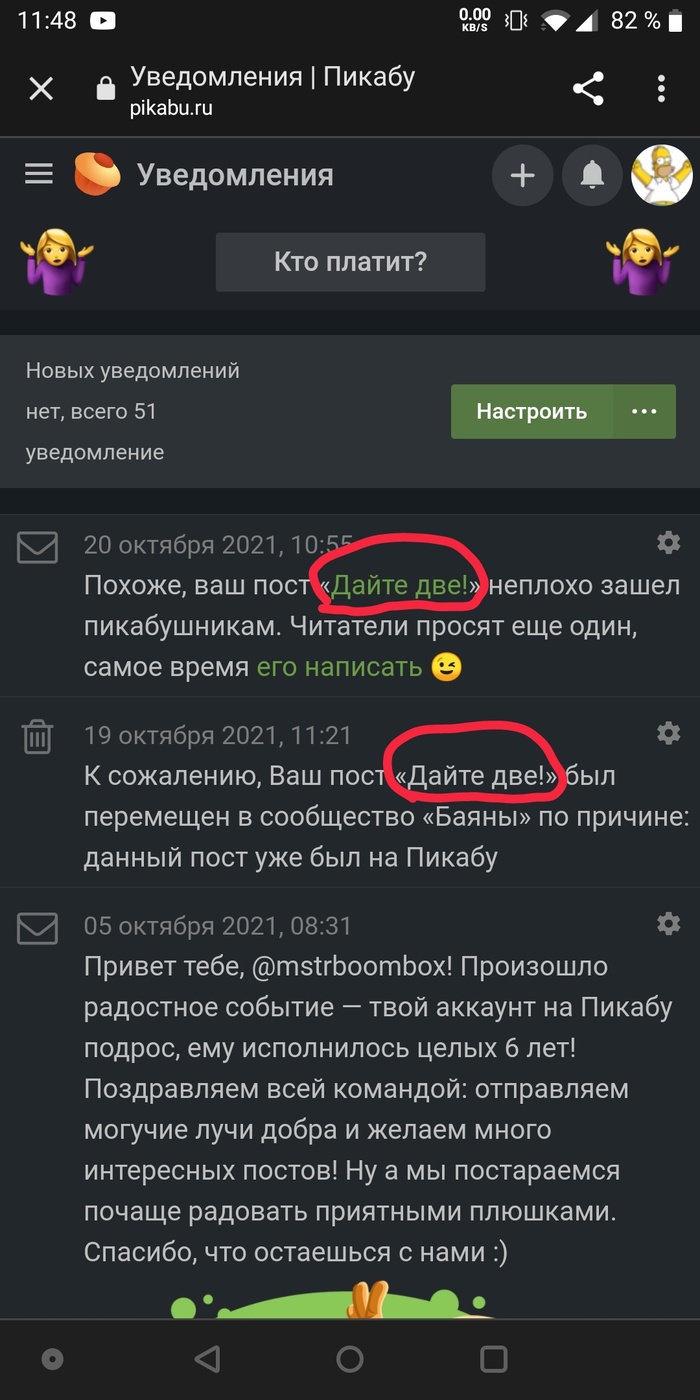Viewport: 700px width, 1400px height.
Task: Tap the padlock icon next to pikabu.ru
Action: (105, 90)
